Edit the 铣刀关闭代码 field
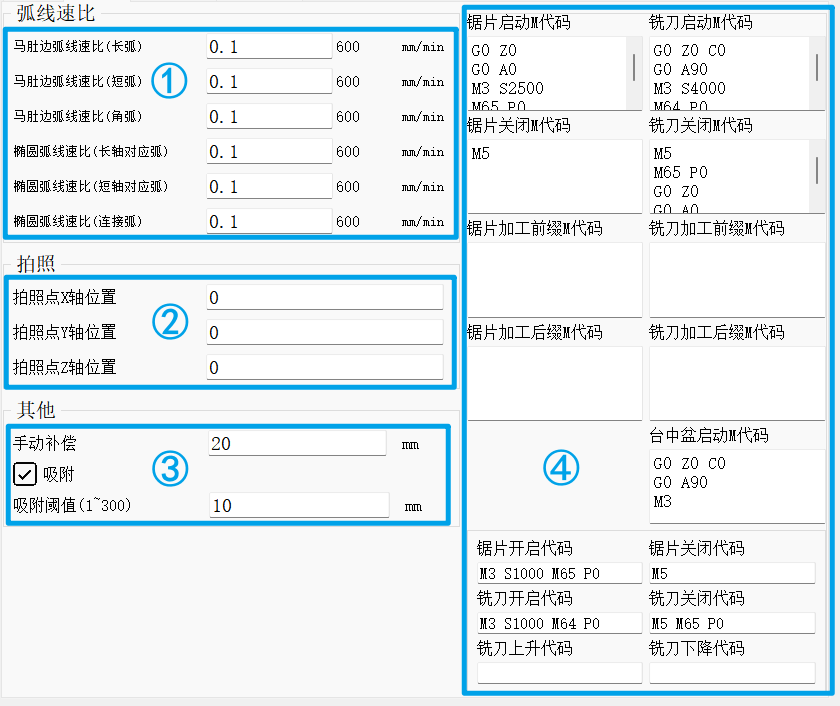The image size is (840, 706). 731,624
